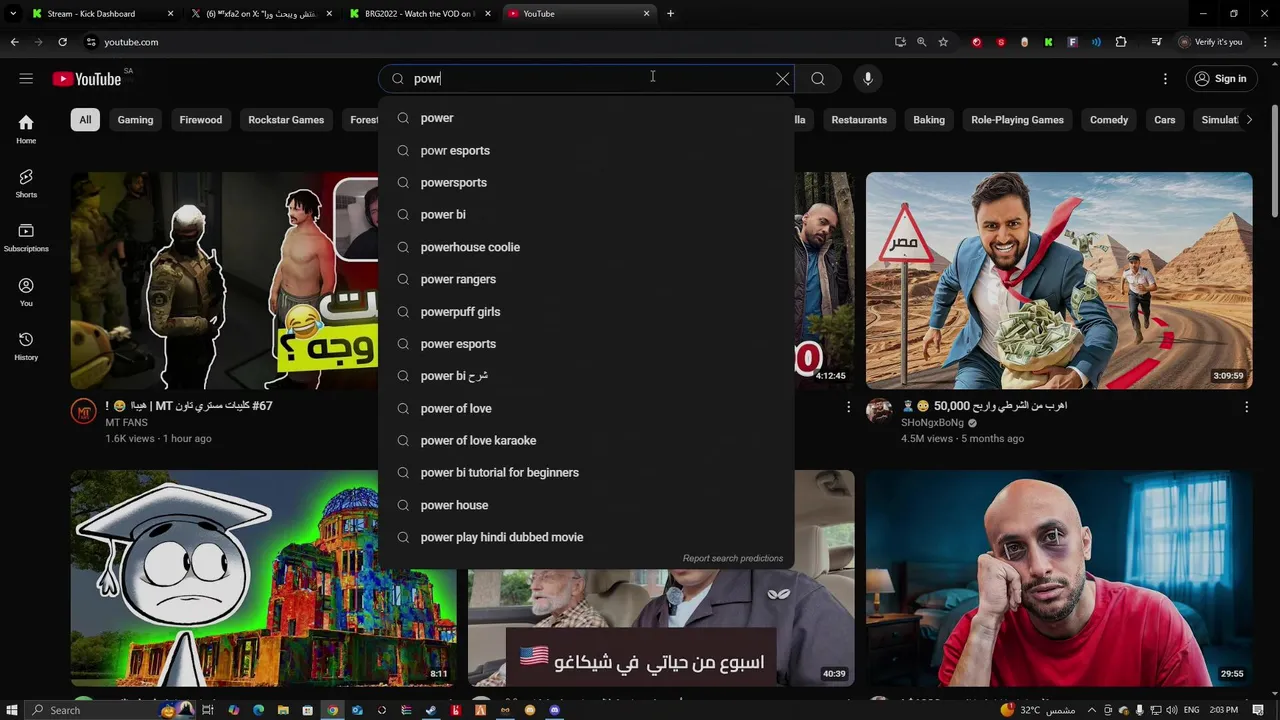This screenshot has height=720, width=1280.
Task: Open History in the left sidebar
Action: point(26,345)
